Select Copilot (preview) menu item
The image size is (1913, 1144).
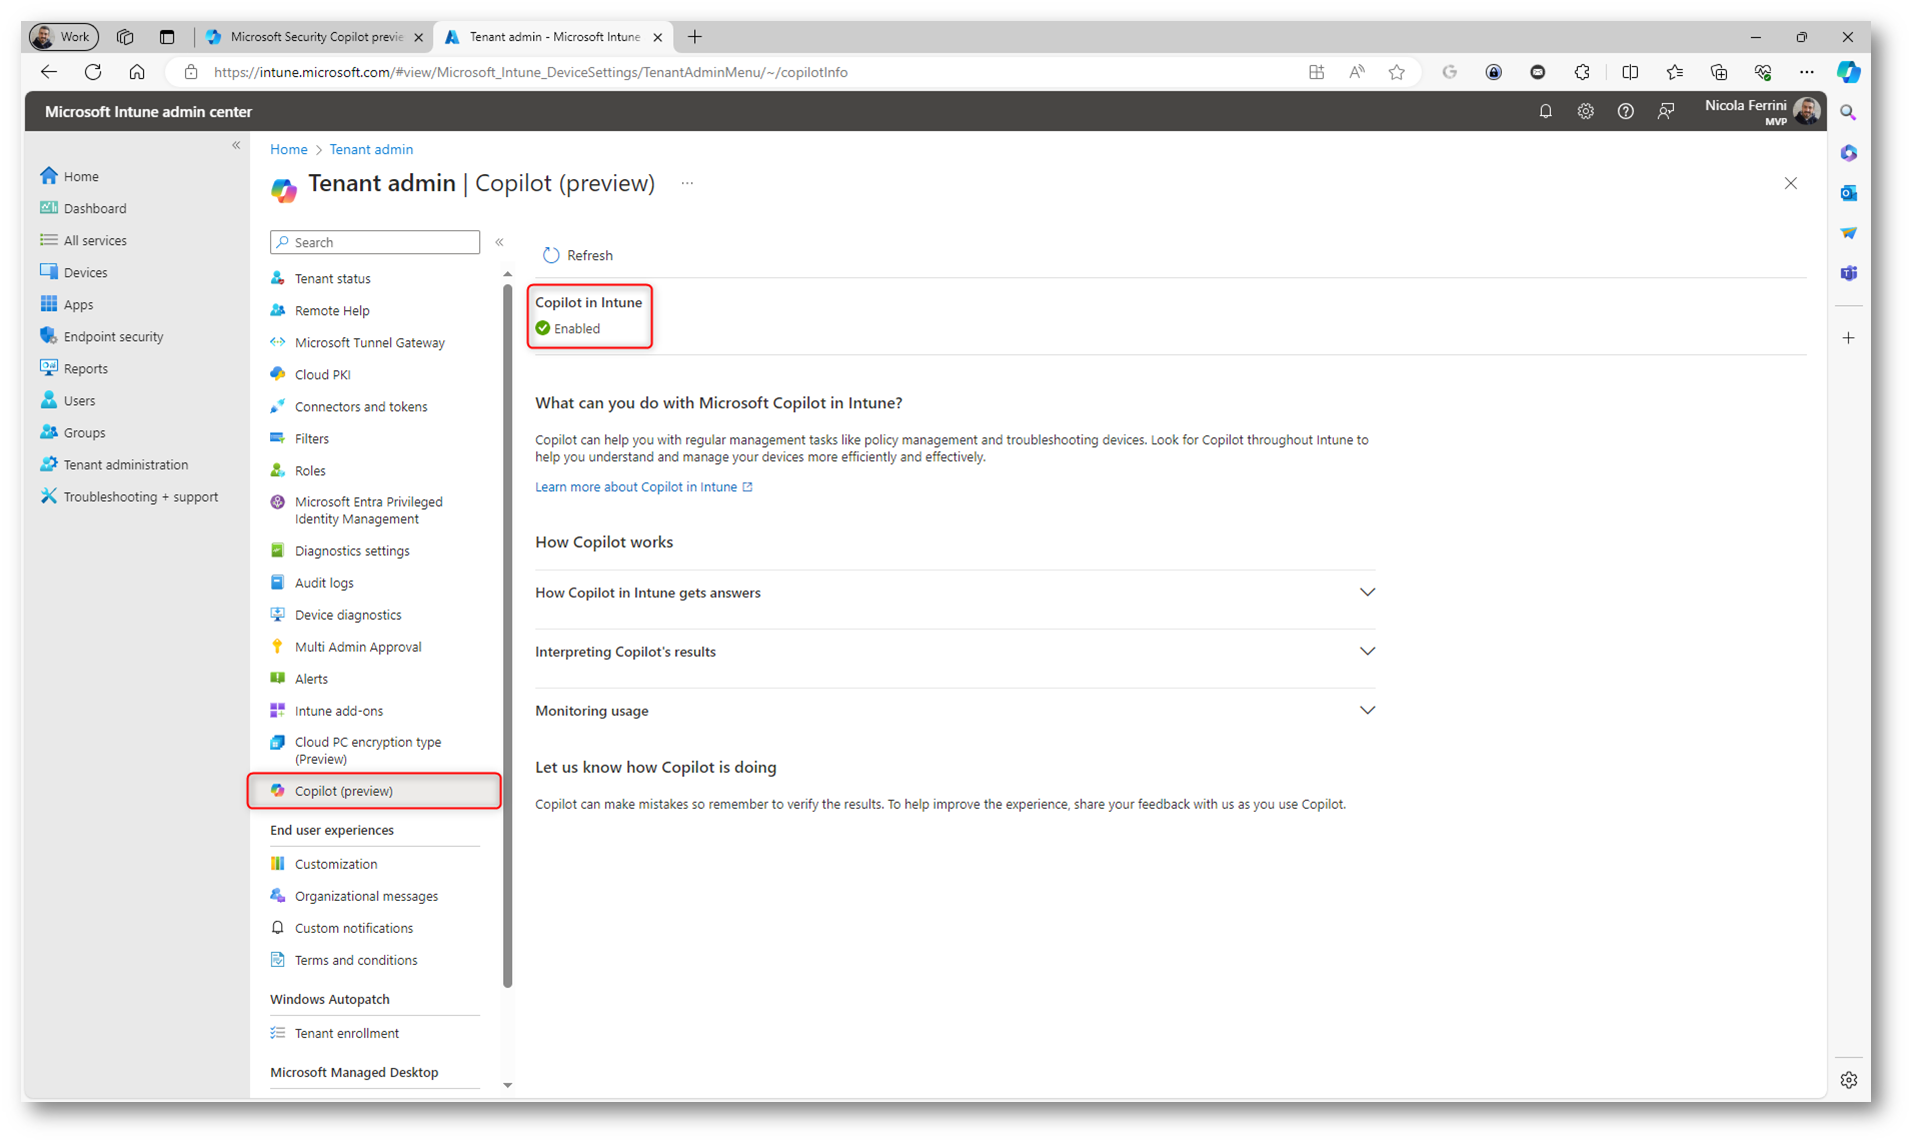[x=374, y=790]
